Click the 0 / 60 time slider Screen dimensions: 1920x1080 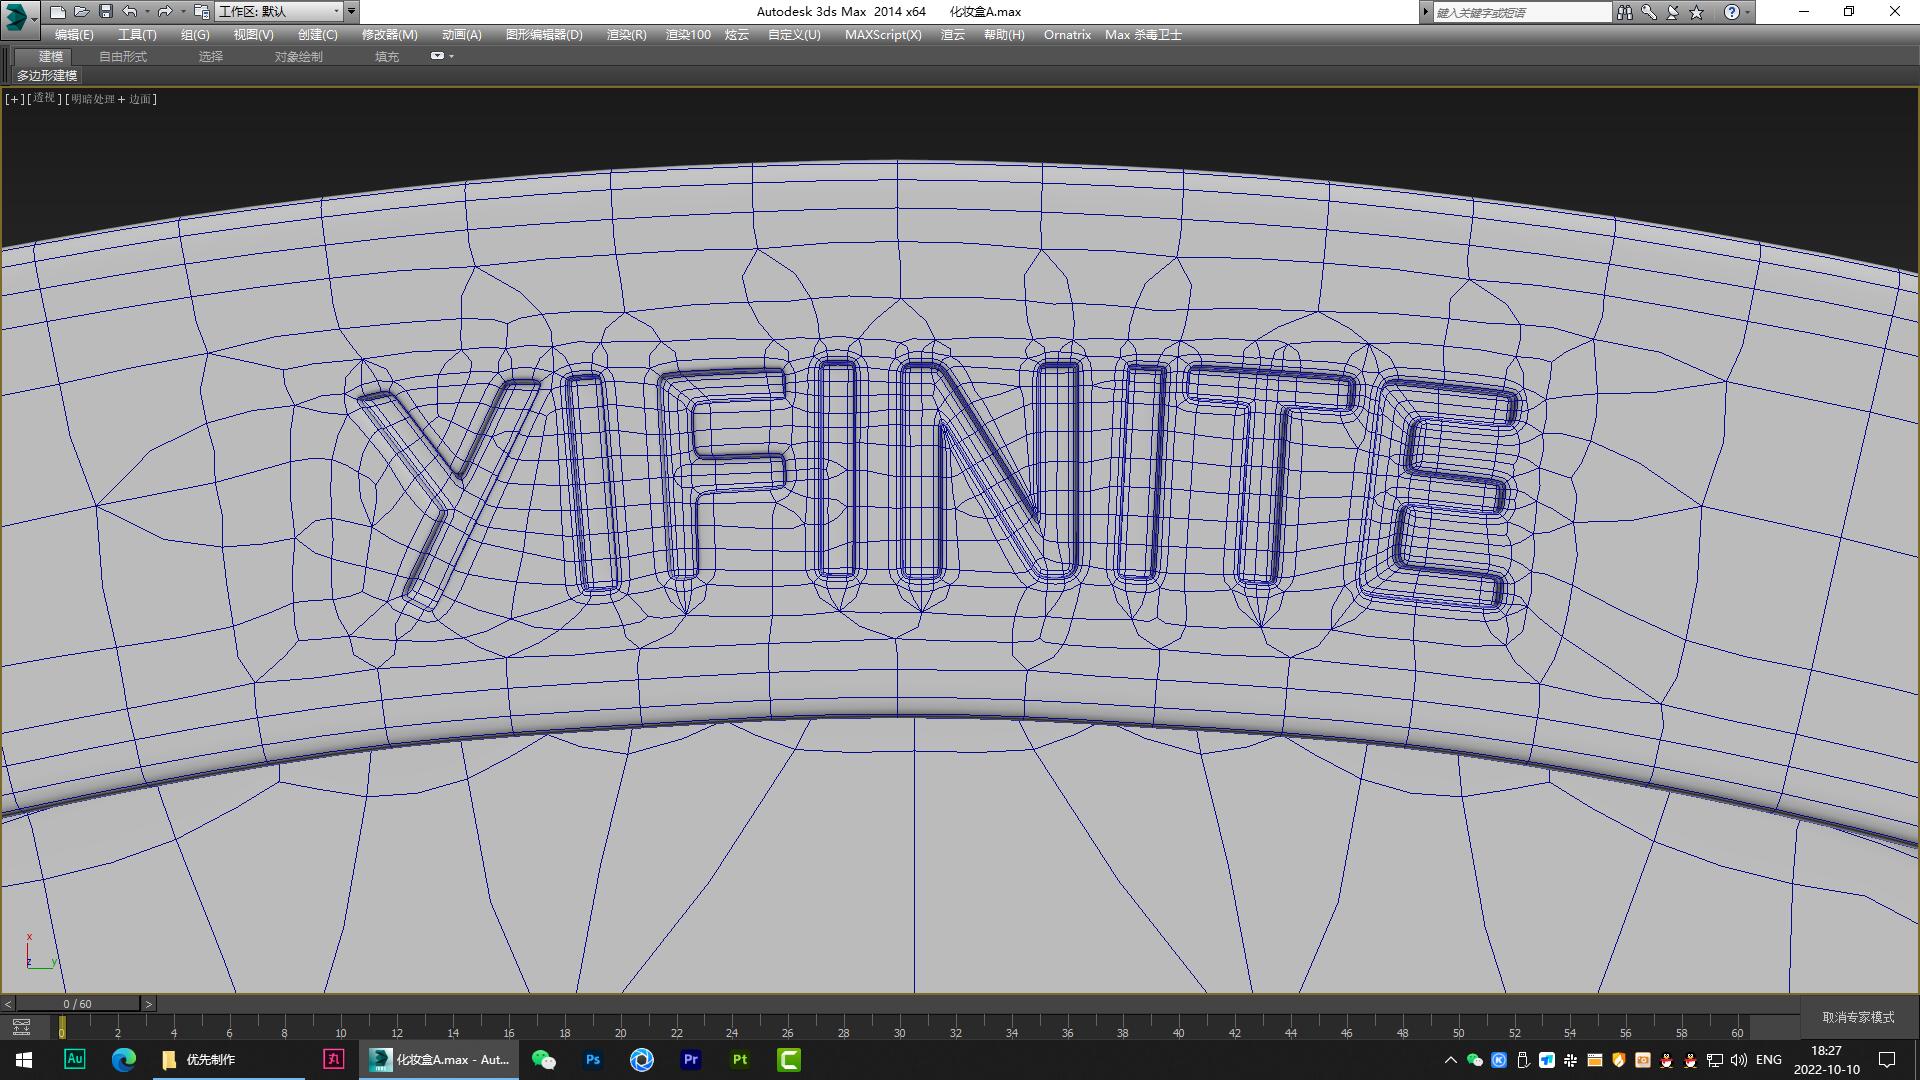[77, 1003]
